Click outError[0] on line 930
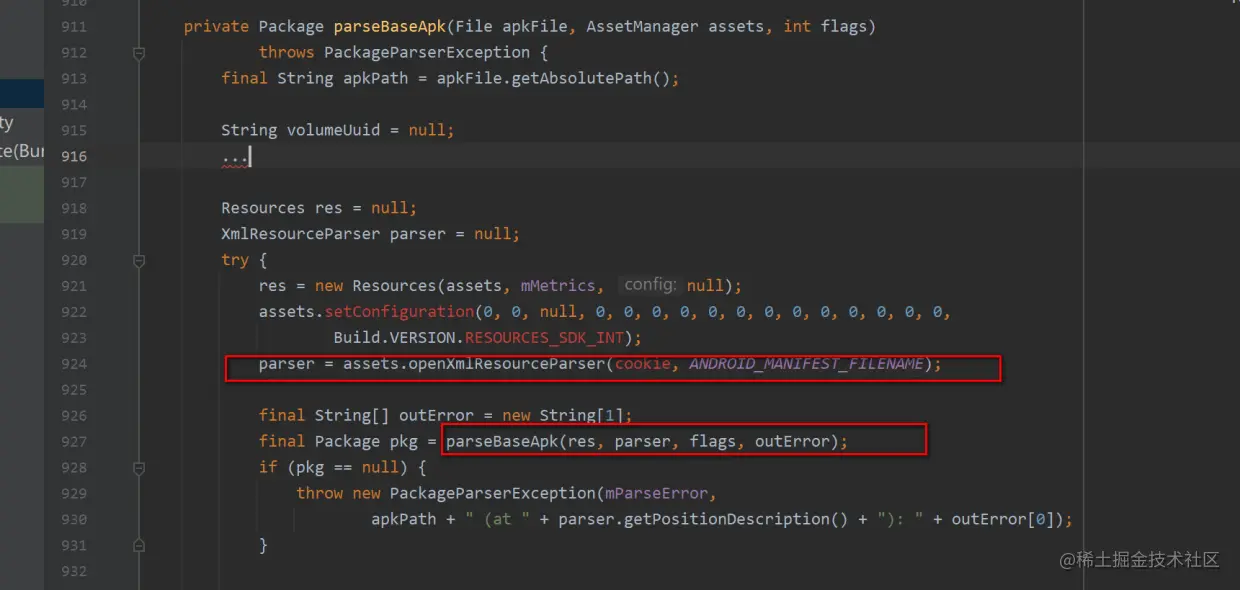1240x590 pixels. click(x=1003, y=520)
